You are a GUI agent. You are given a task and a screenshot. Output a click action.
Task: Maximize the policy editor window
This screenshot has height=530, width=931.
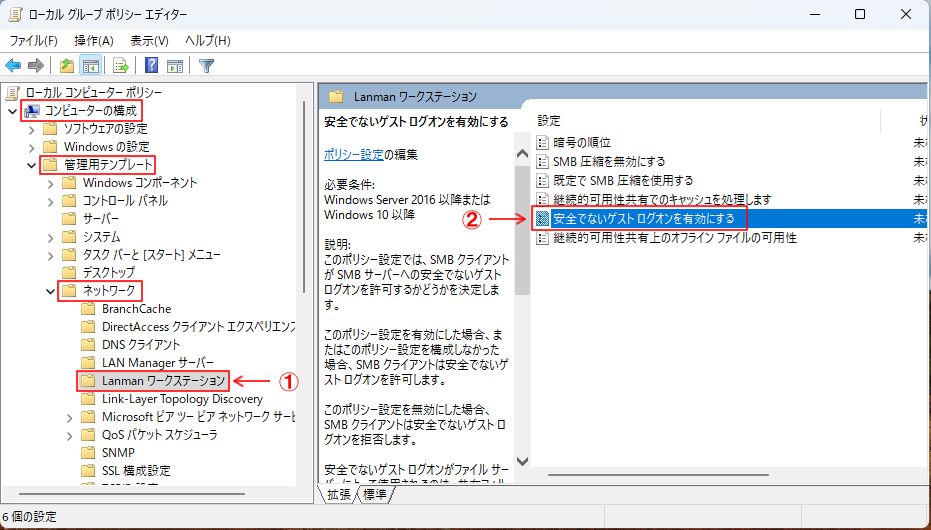860,14
